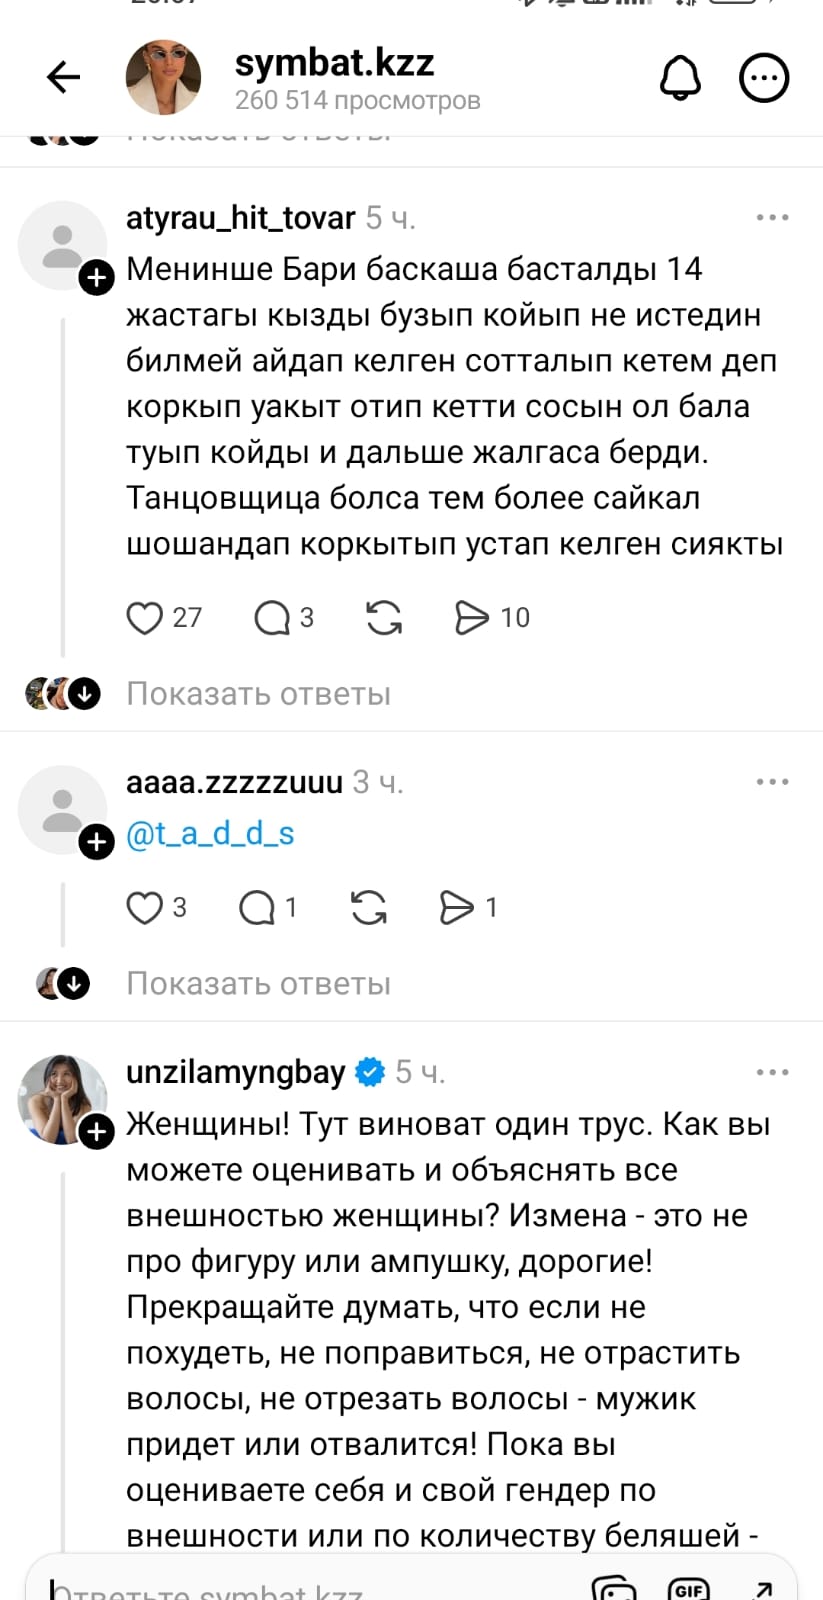Reply to aaaa.zzzzzuuu comment via bubble icon
This screenshot has height=1600, width=823.
pos(257,908)
